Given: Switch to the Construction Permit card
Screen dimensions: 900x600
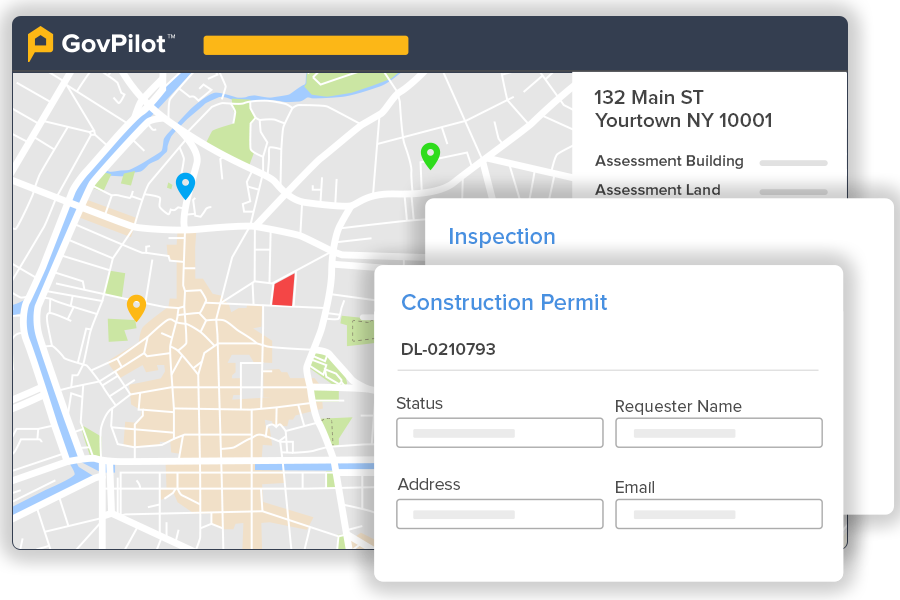Looking at the screenshot, I should (504, 302).
